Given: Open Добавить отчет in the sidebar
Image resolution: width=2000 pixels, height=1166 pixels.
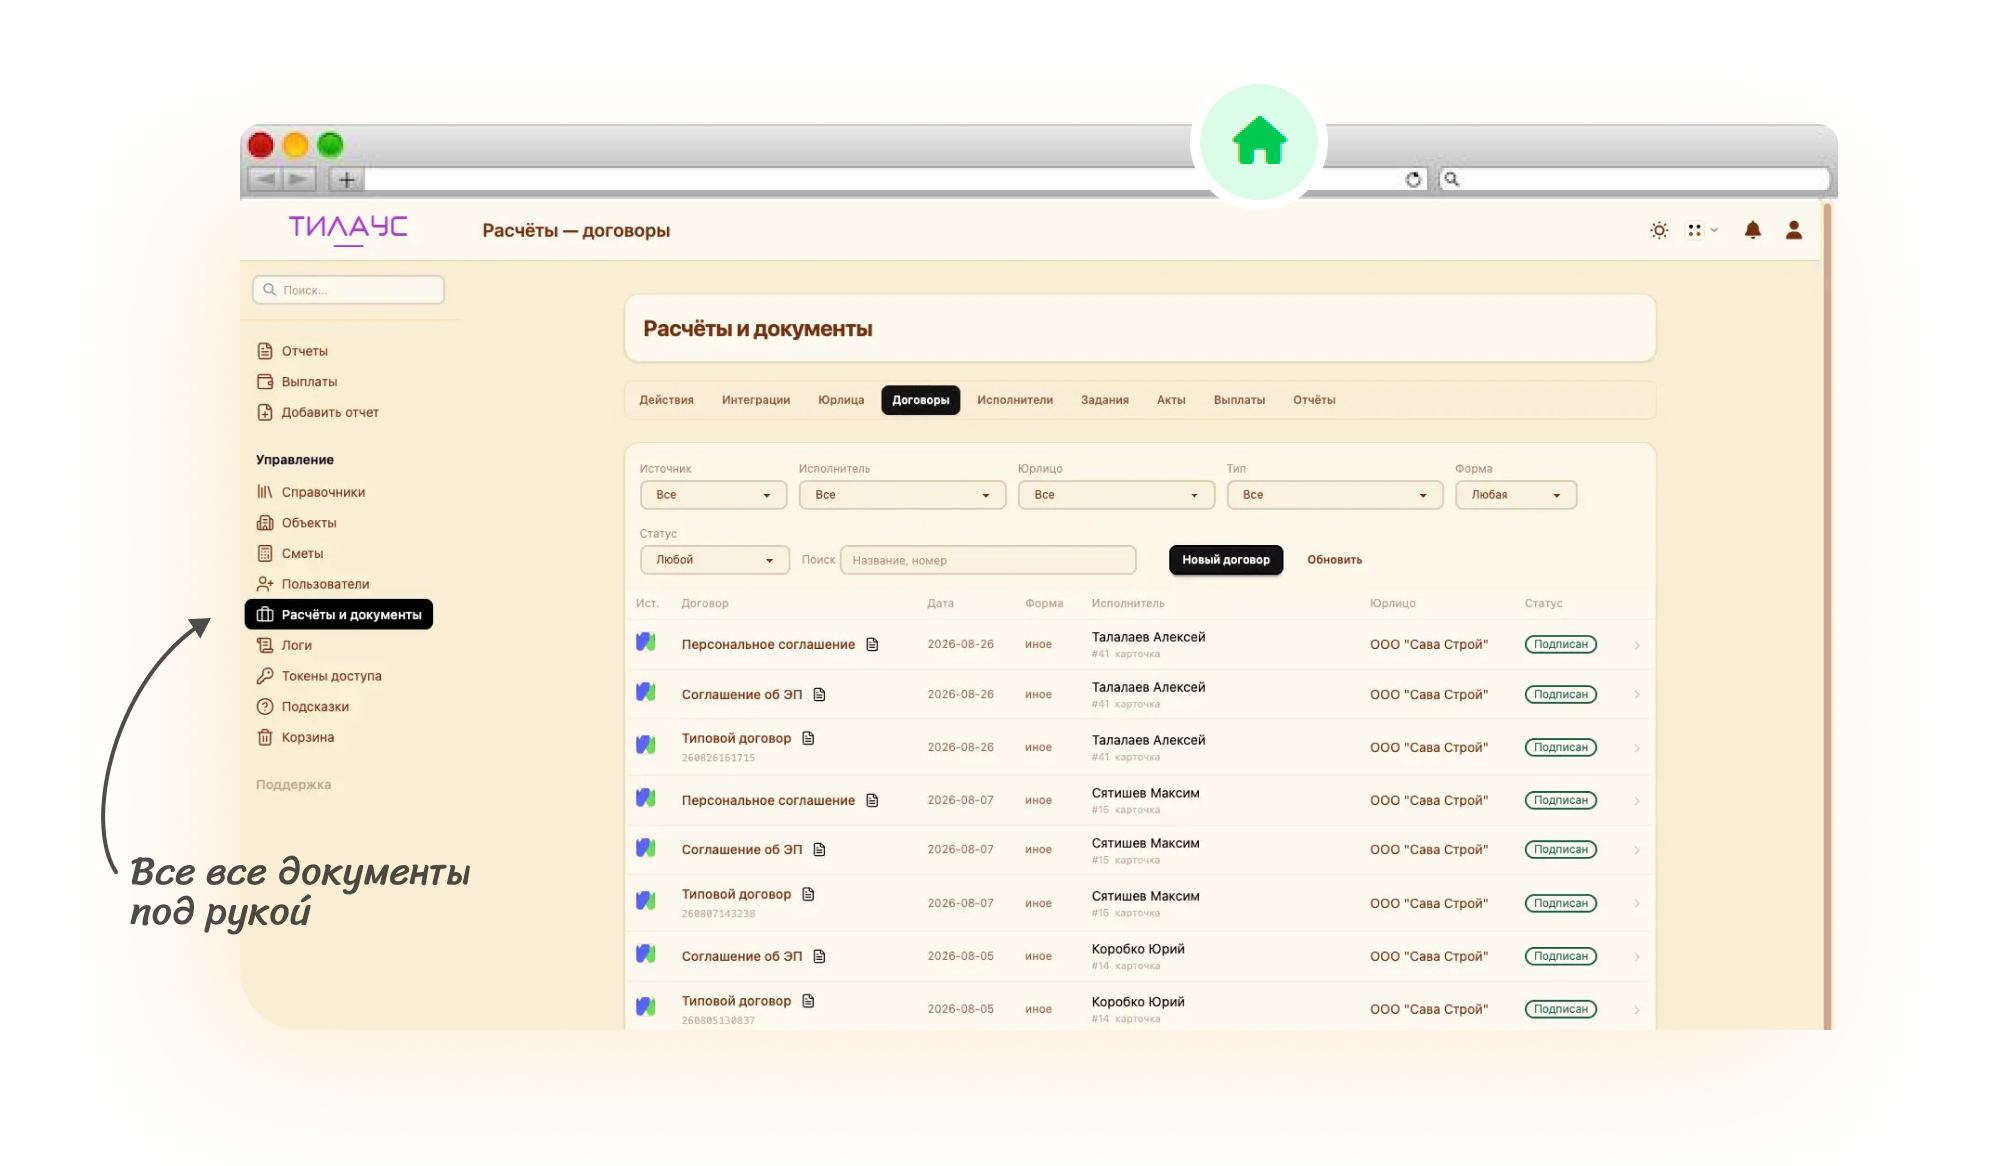Looking at the screenshot, I should coord(318,412).
